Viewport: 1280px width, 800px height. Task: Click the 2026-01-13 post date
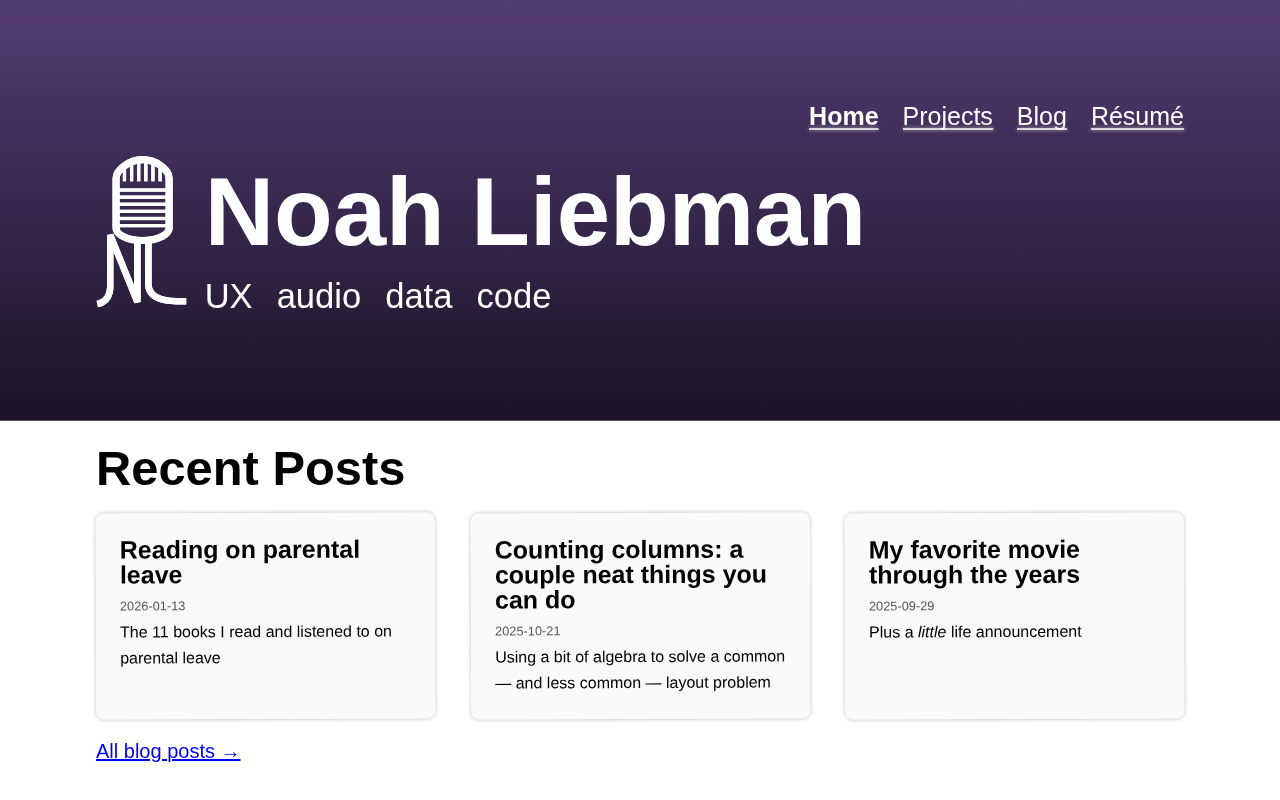(x=152, y=606)
